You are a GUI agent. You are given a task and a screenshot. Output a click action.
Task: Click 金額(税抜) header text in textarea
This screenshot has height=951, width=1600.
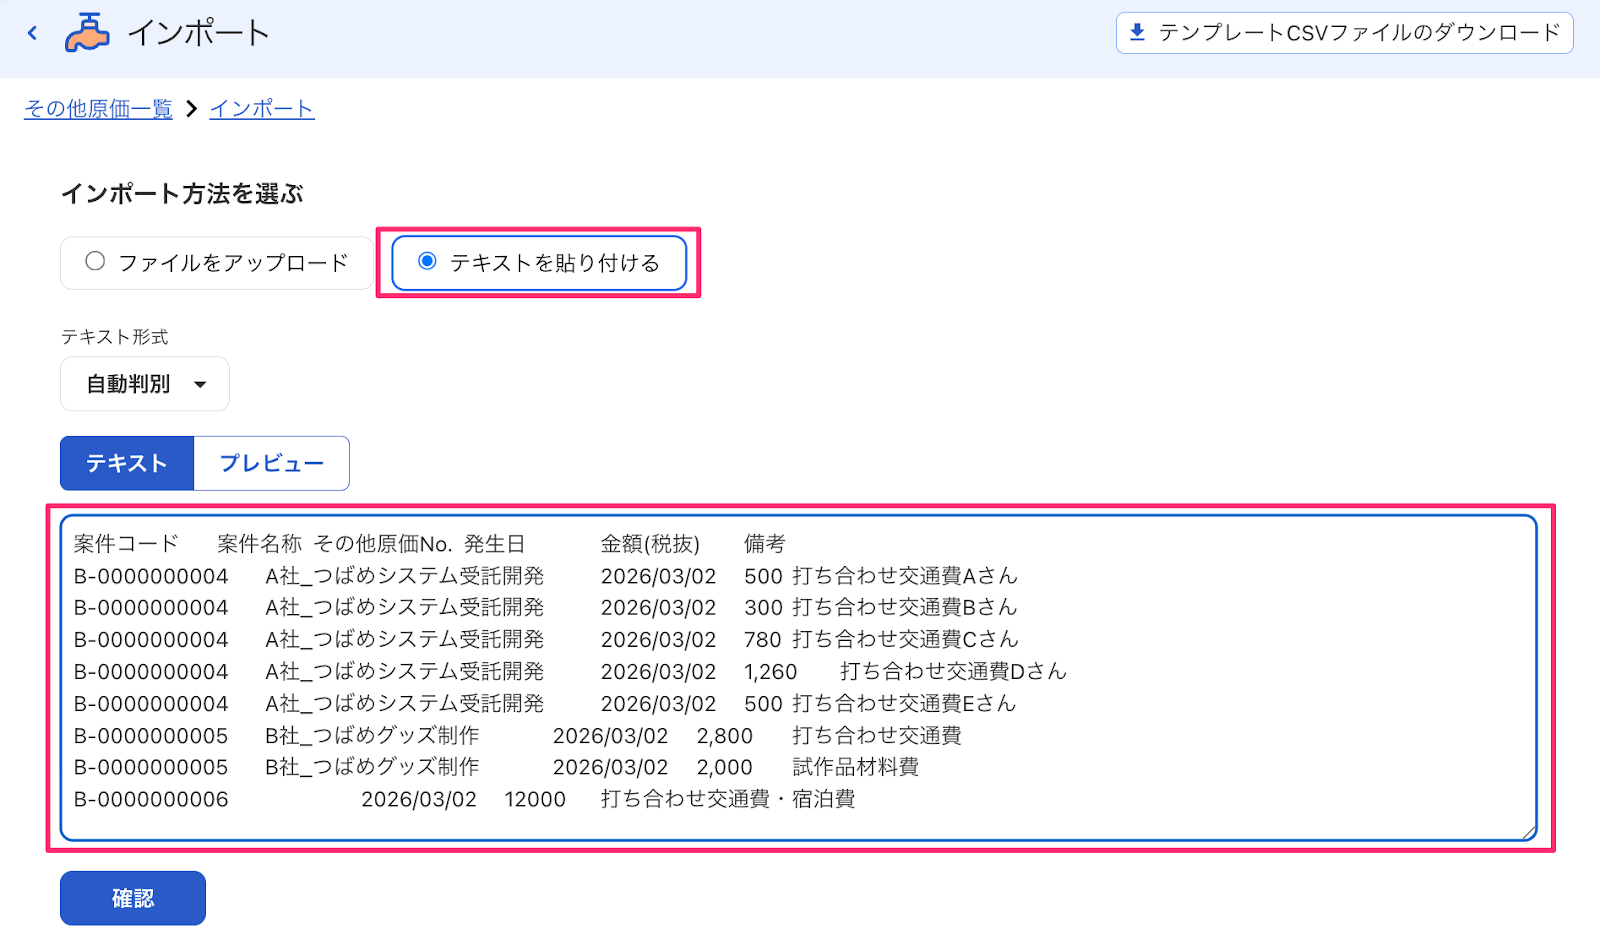pos(650,544)
